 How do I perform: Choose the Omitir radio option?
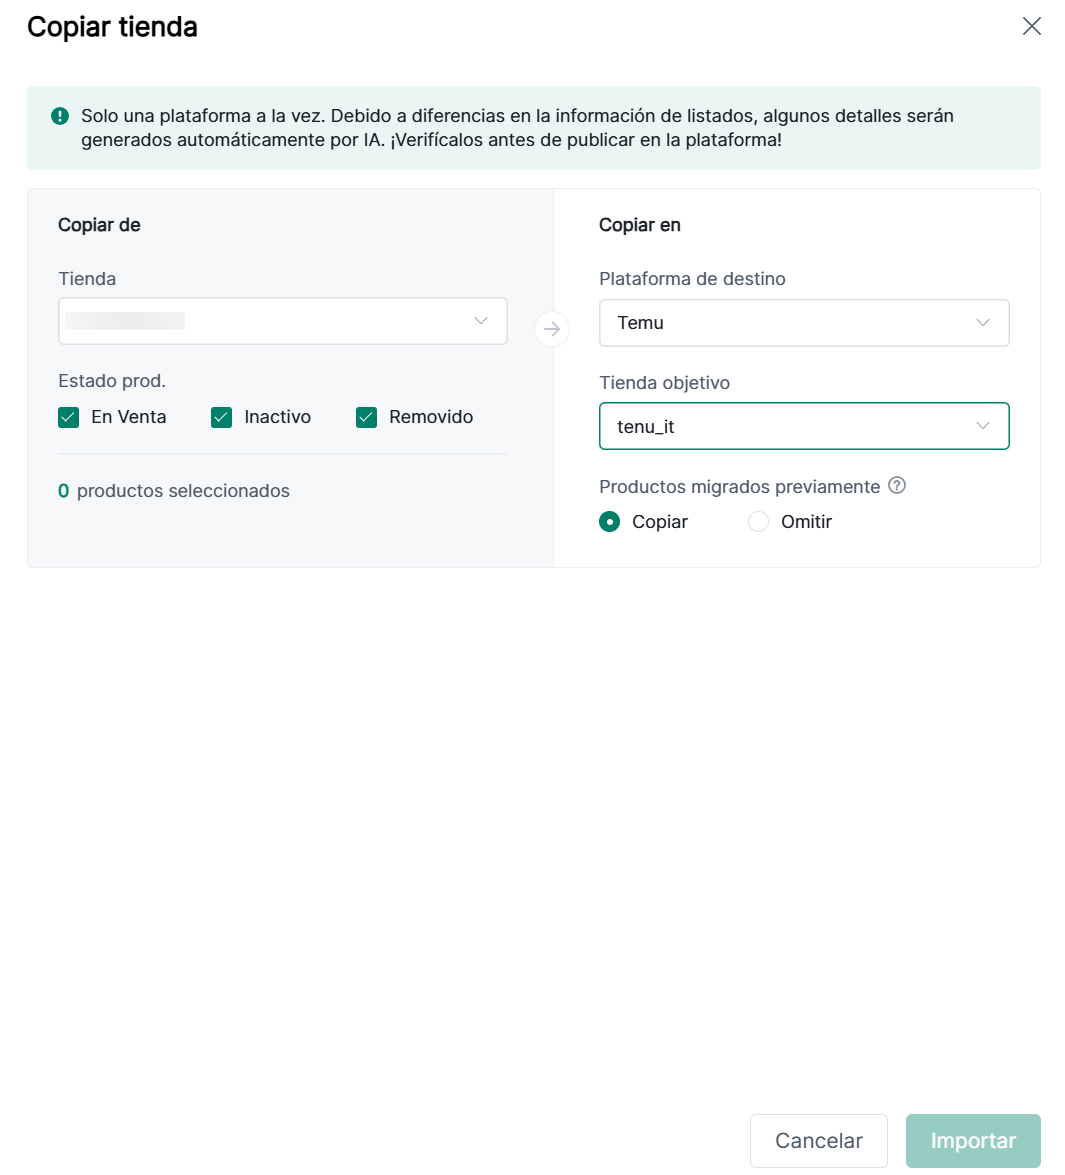(759, 522)
